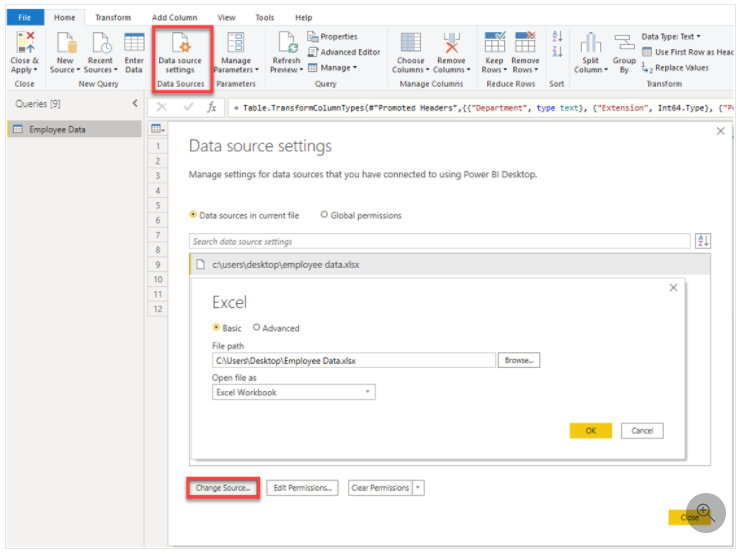
Task: Click the Manage Parameters icon
Action: 236,42
